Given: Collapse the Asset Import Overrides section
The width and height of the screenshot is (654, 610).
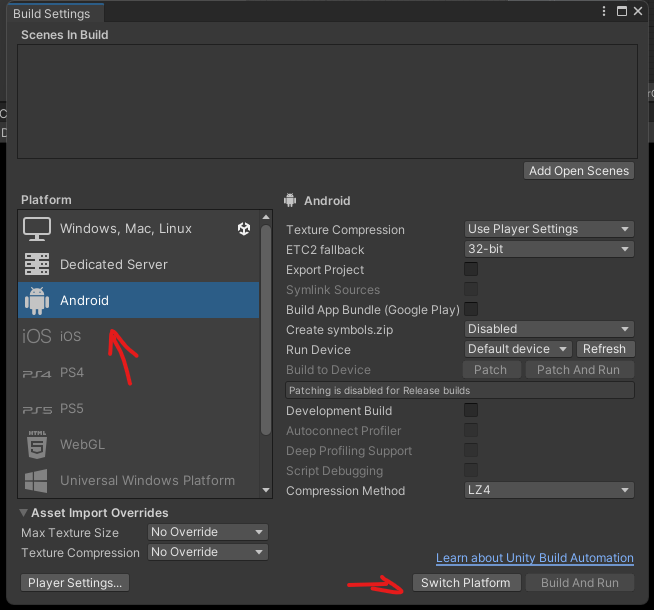Looking at the screenshot, I should [x=24, y=512].
